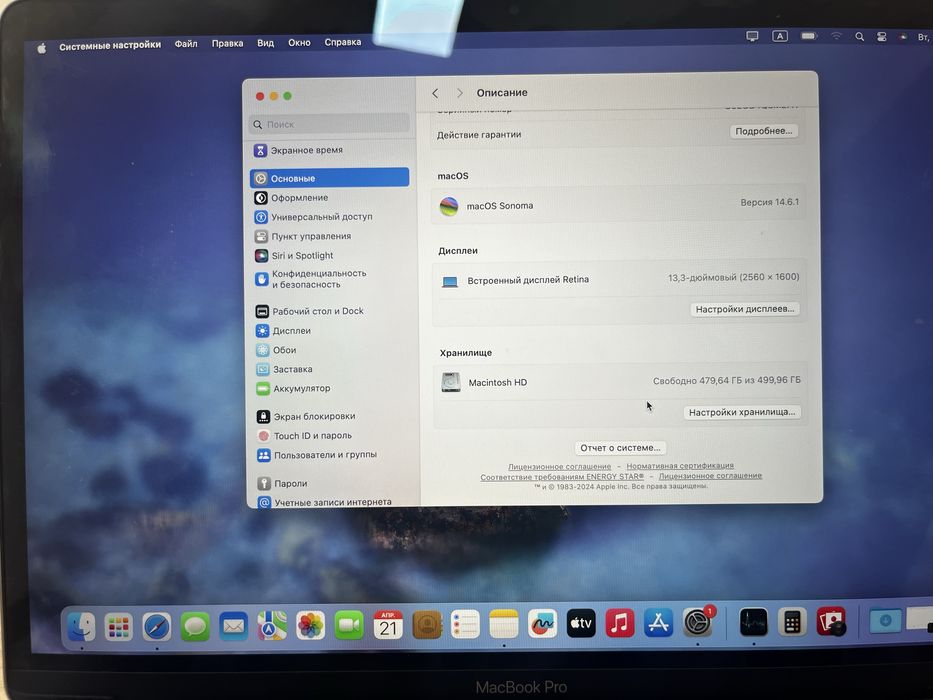The width and height of the screenshot is (933, 700).
Task: Select Основные in sidebar
Action: point(330,178)
